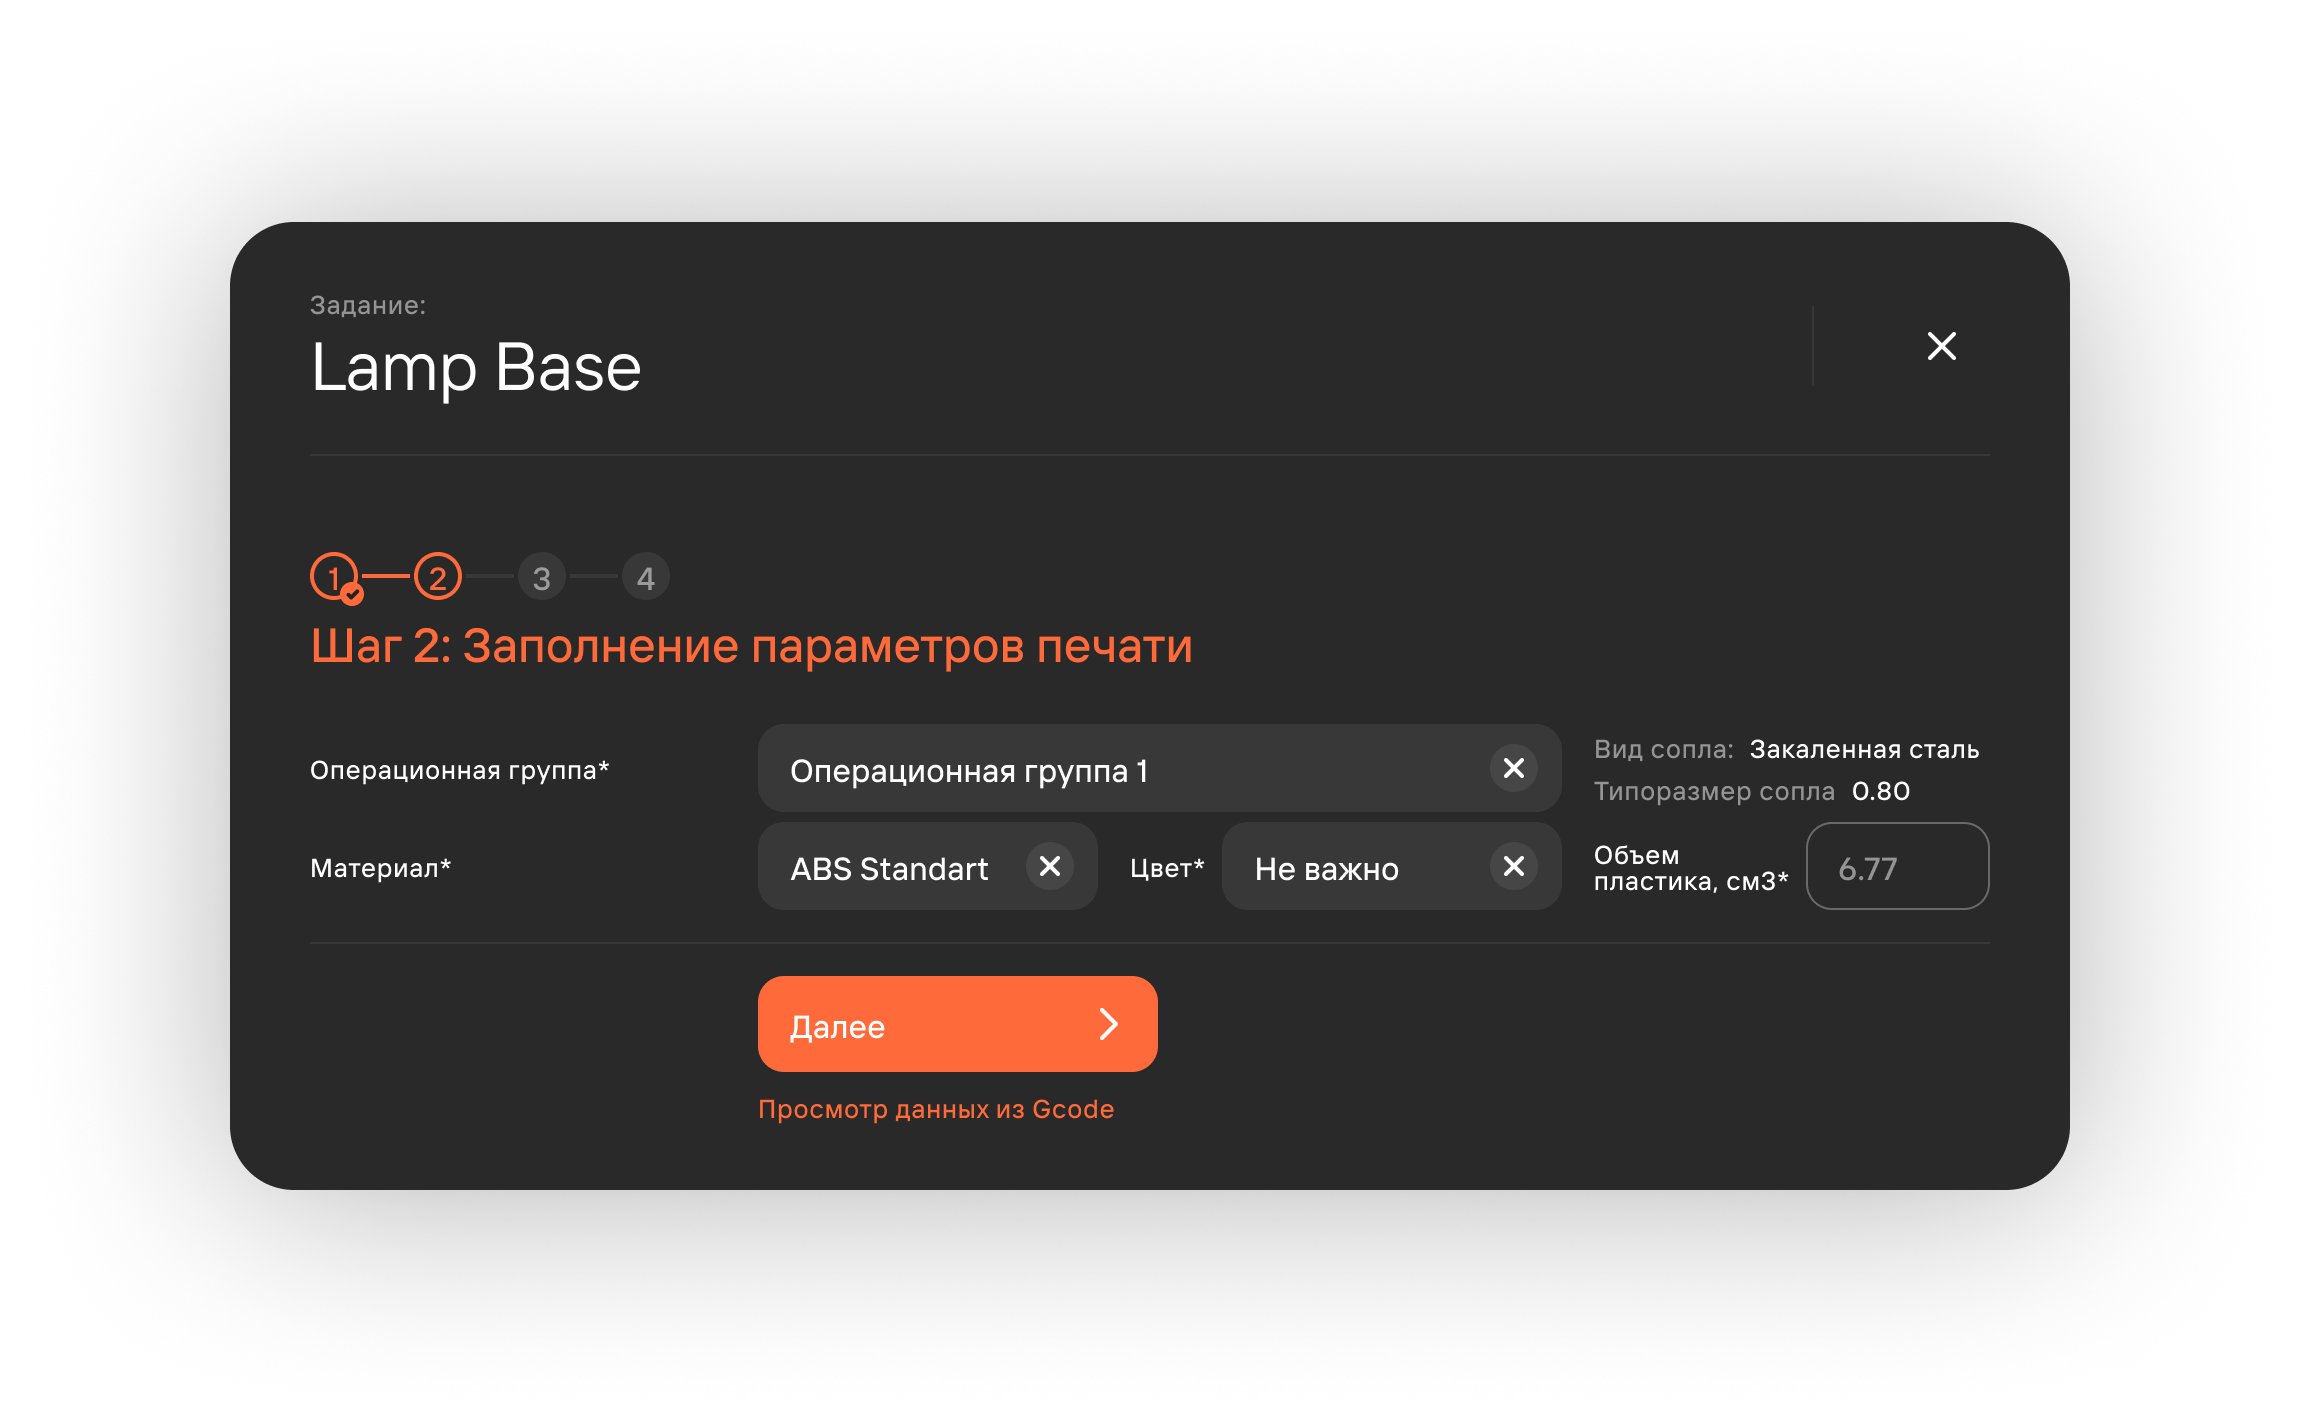Open Просмотр данных из Gcode link
Viewport: 2300px width, 1428px height.
[x=936, y=1109]
